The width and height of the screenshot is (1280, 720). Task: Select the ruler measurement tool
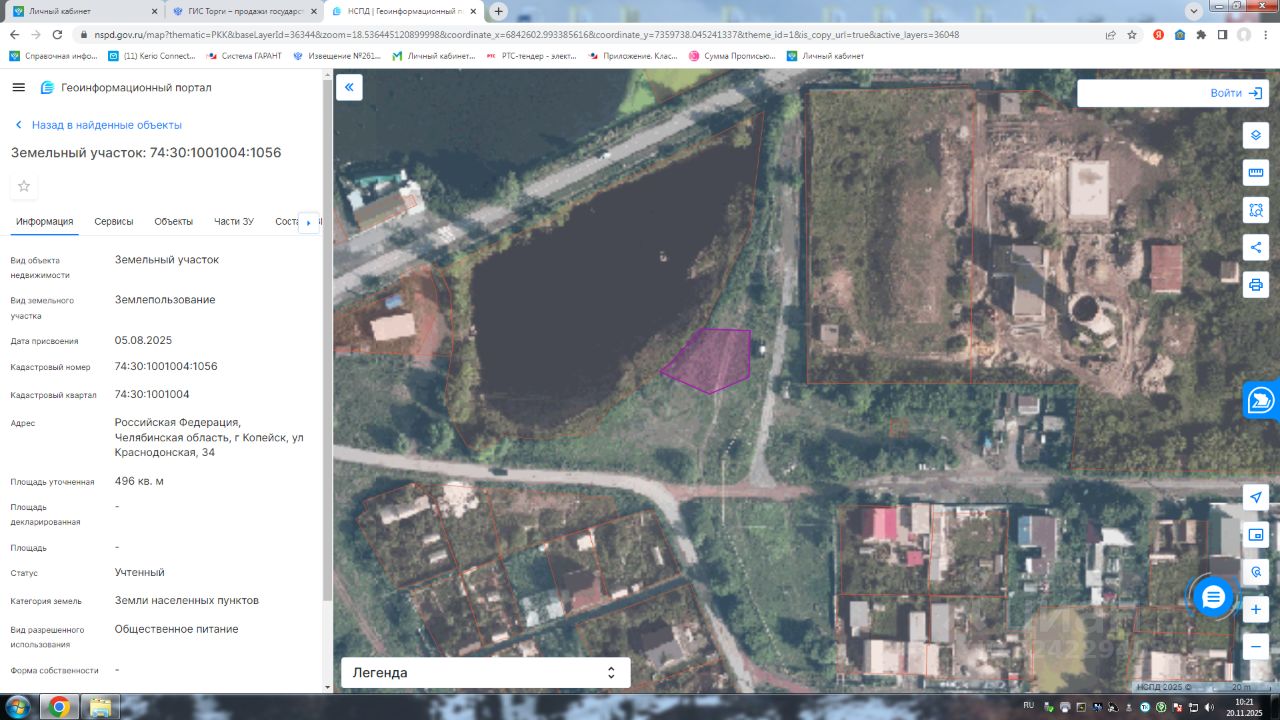1256,172
